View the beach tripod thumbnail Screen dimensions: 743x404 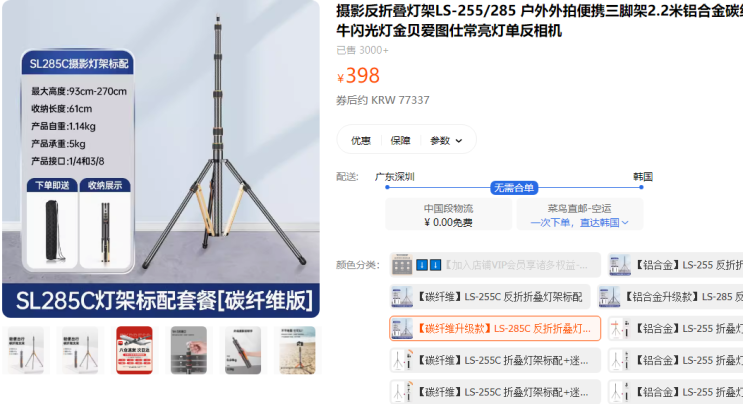point(297,350)
